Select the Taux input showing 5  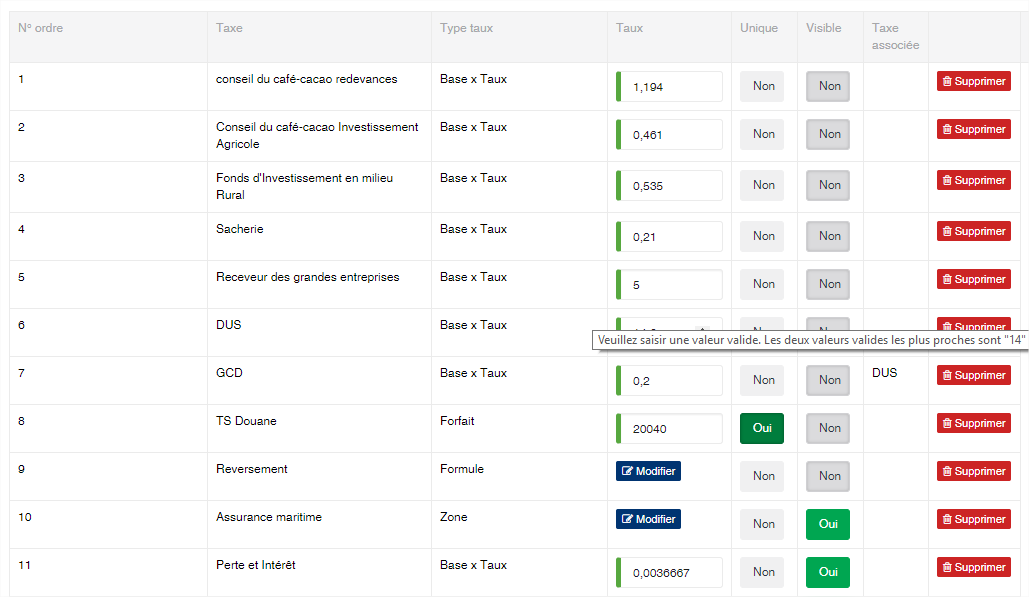(x=671, y=284)
